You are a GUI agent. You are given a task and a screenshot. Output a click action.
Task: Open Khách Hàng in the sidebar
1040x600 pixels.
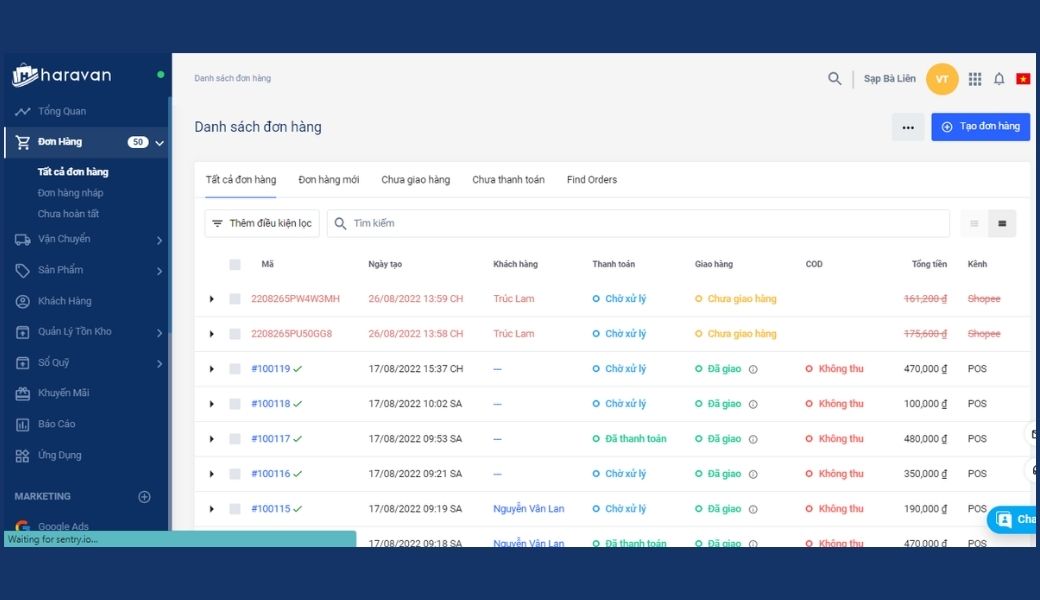[64, 301]
